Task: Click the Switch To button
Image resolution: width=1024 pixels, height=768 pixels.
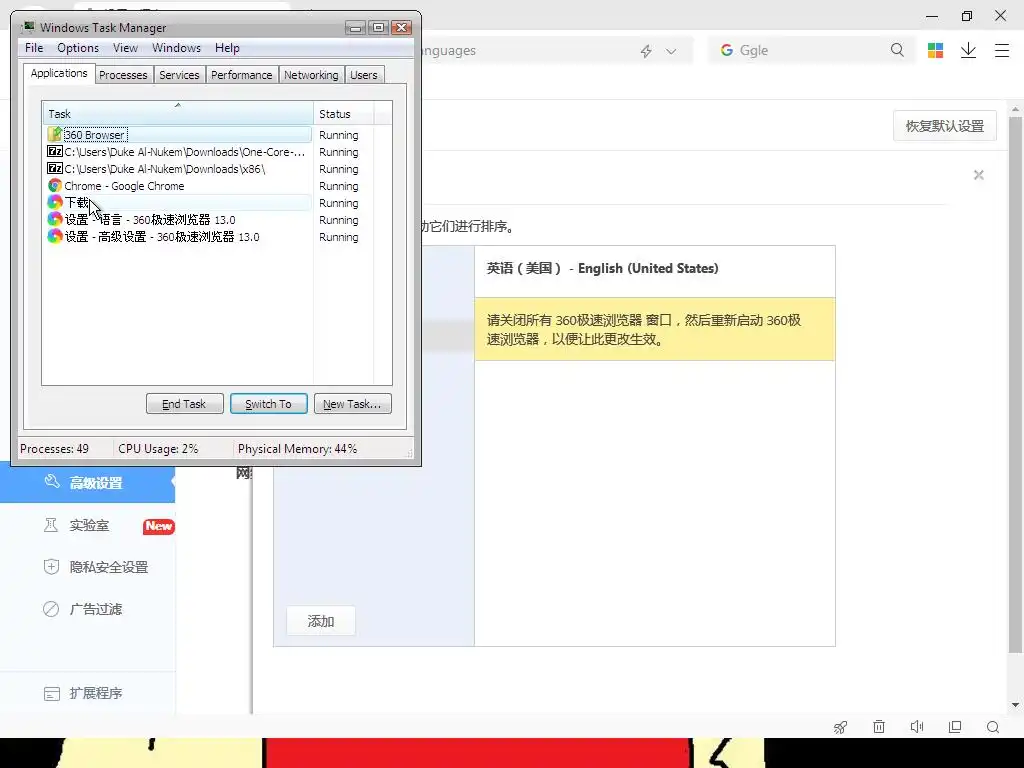Action: 268,404
